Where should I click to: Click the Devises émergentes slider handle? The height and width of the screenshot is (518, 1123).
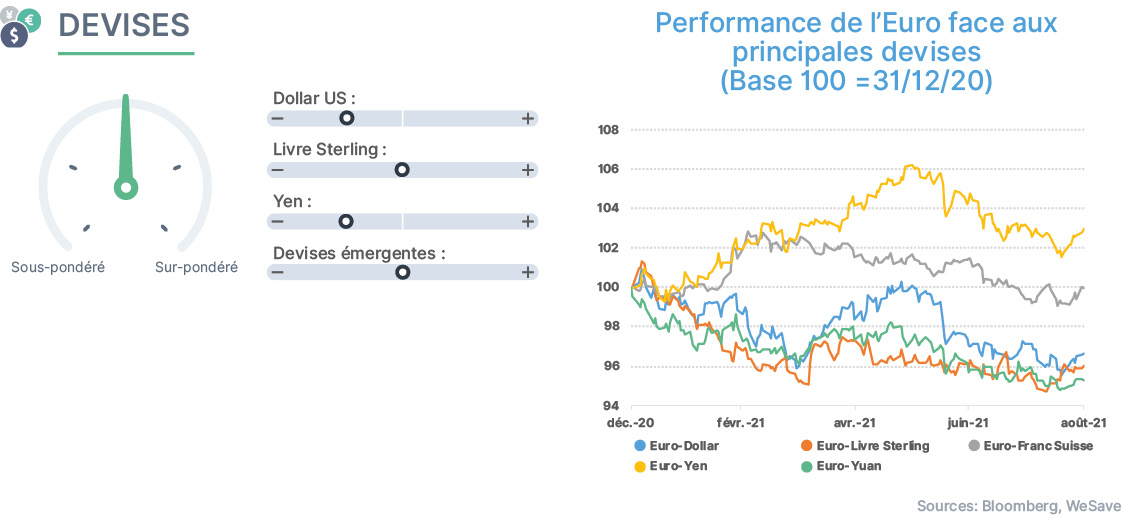tap(403, 272)
